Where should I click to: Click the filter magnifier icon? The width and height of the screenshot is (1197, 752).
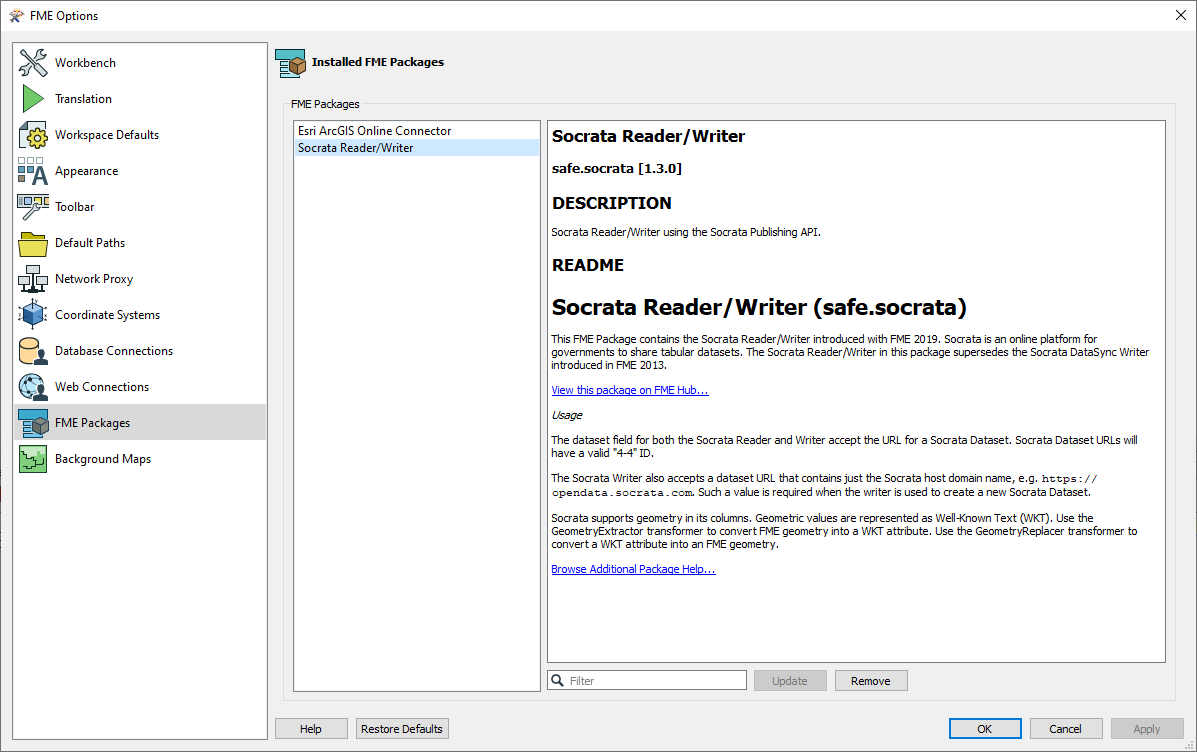[x=558, y=680]
